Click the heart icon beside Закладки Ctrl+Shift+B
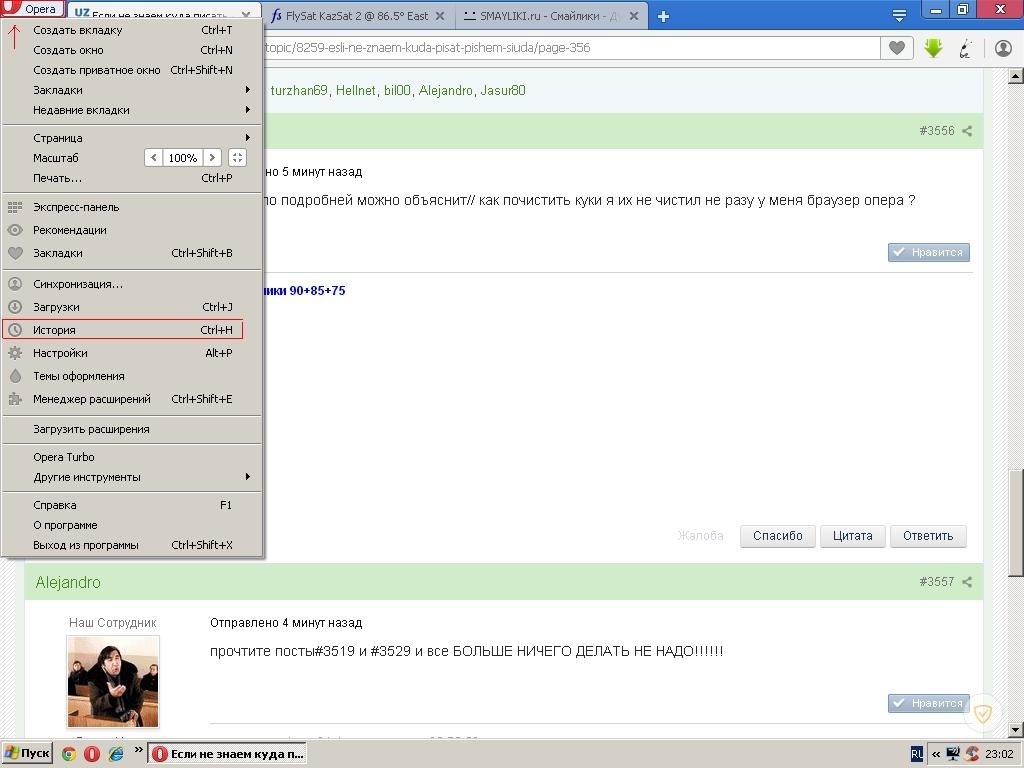 [x=15, y=253]
